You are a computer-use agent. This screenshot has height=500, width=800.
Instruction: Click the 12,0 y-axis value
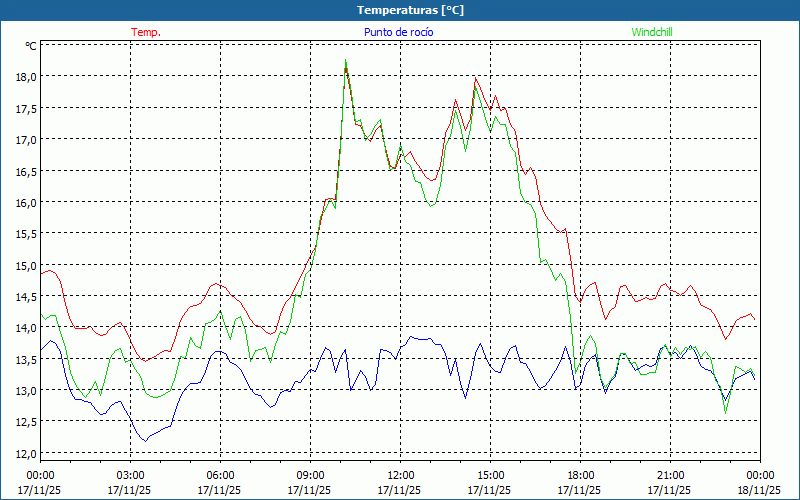point(25,453)
